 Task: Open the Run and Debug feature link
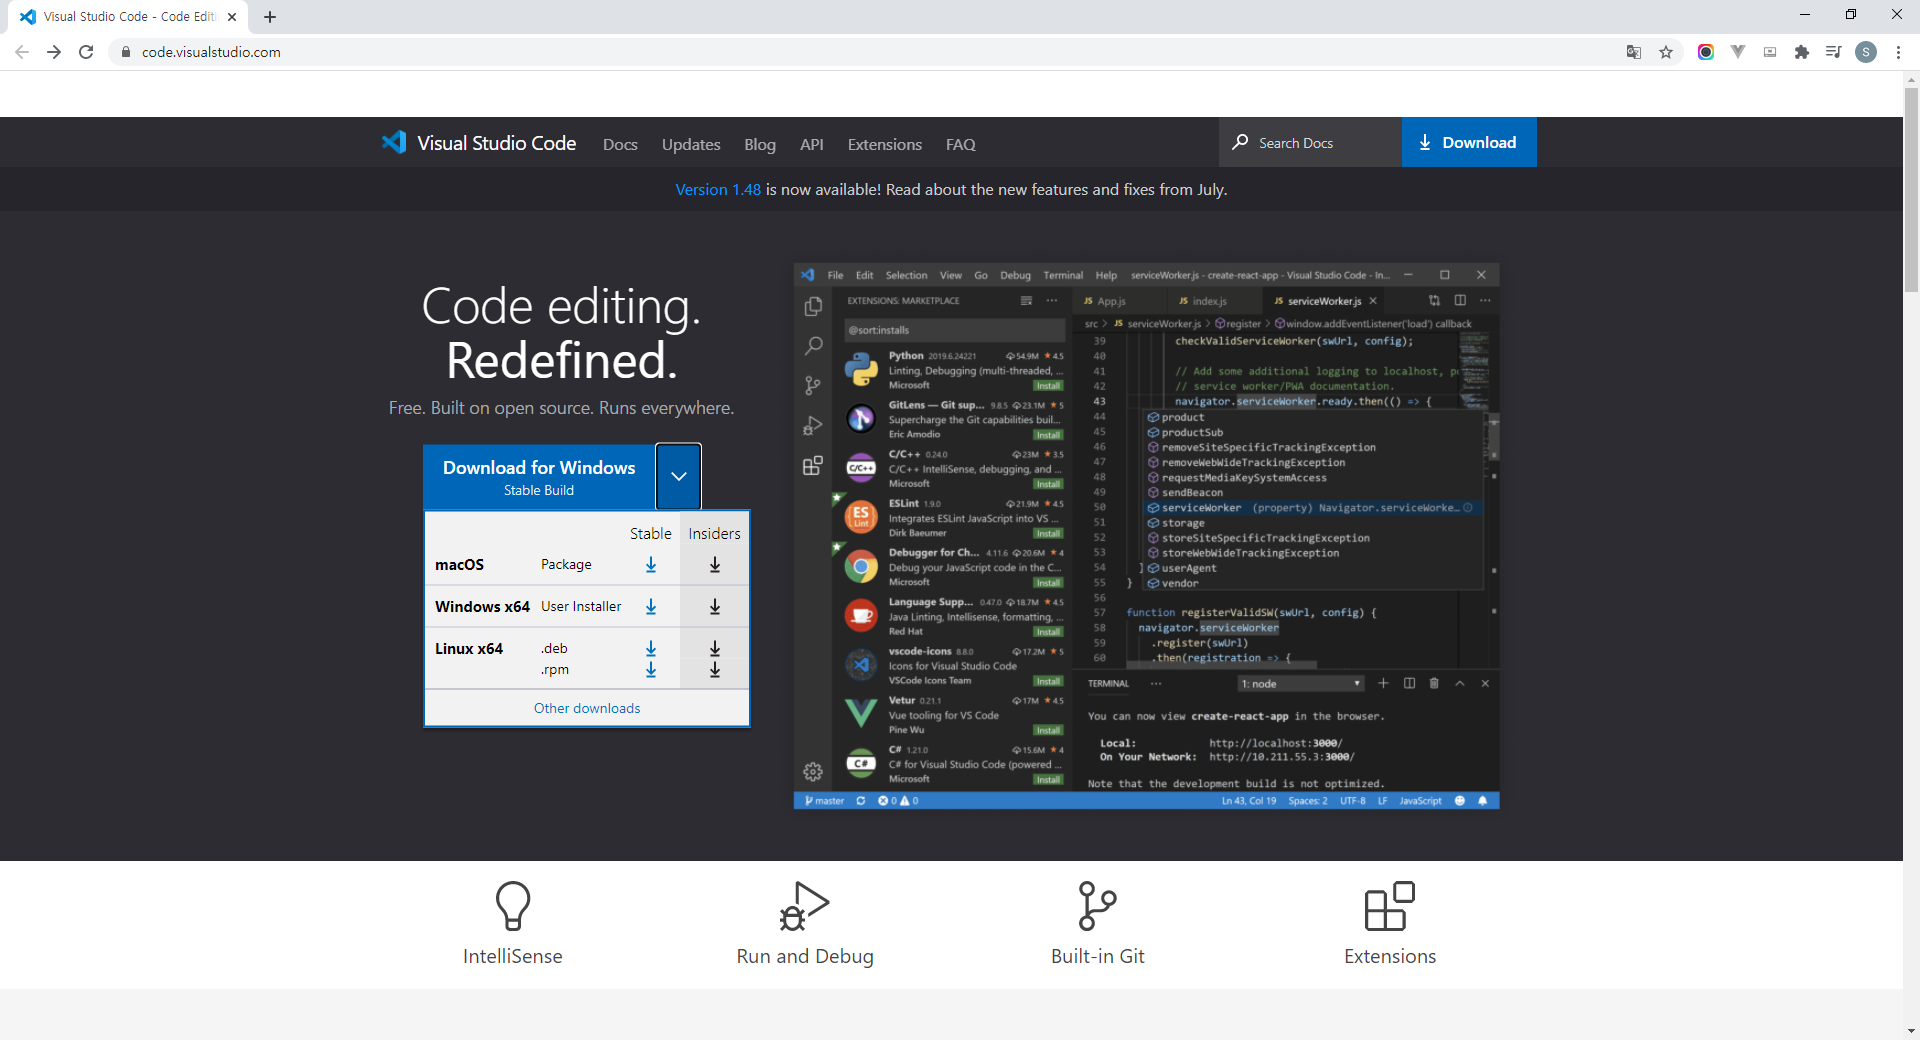coord(805,956)
